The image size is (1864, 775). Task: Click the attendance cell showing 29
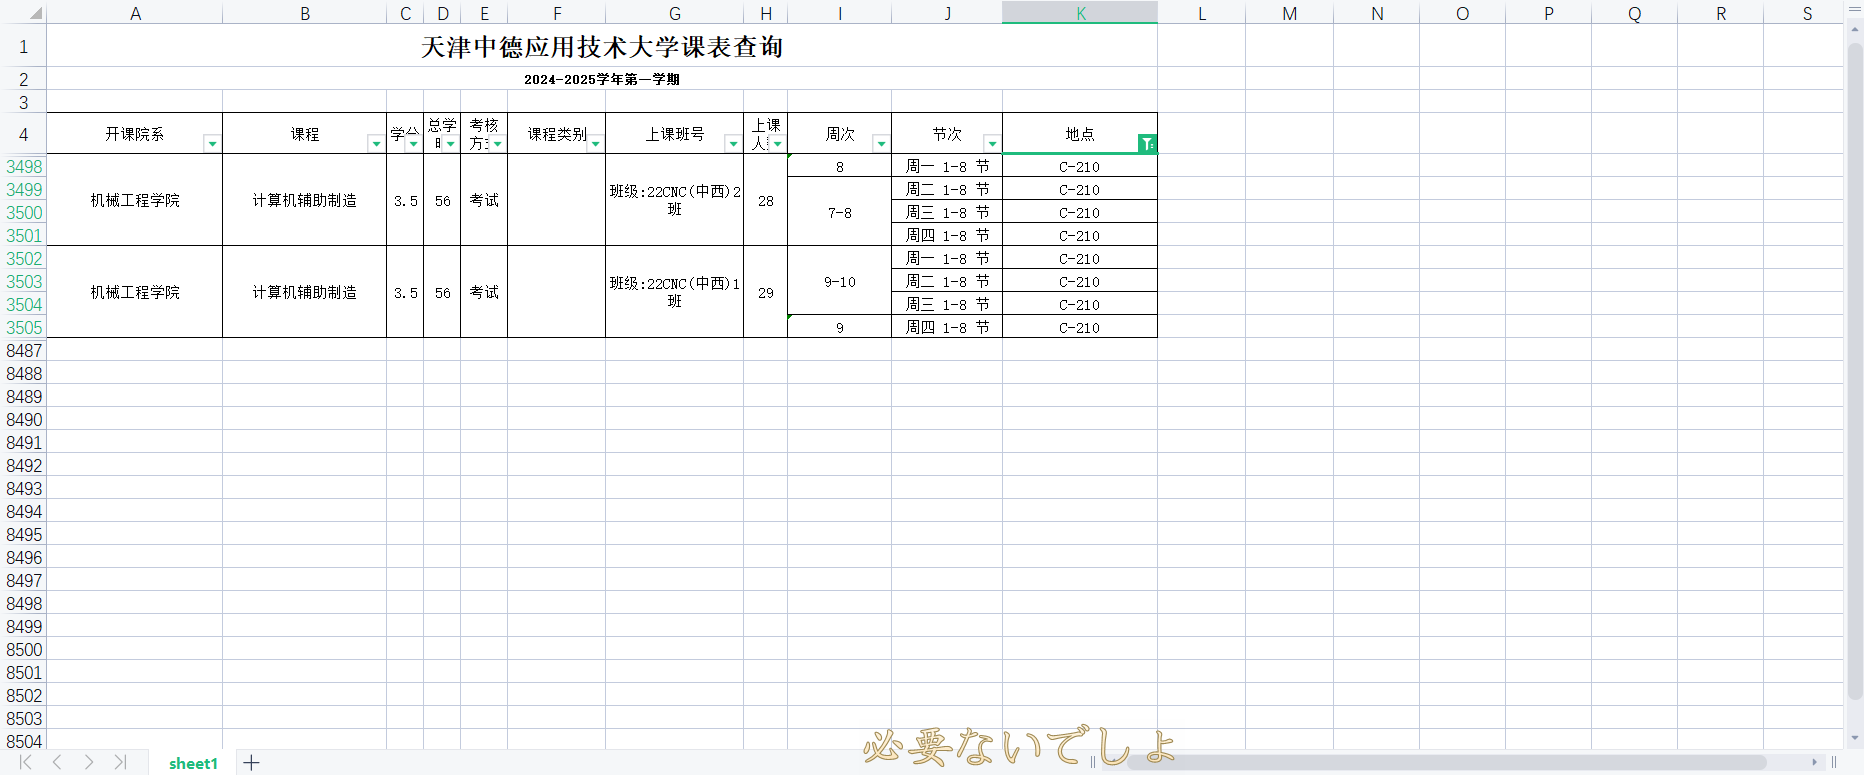(x=766, y=292)
